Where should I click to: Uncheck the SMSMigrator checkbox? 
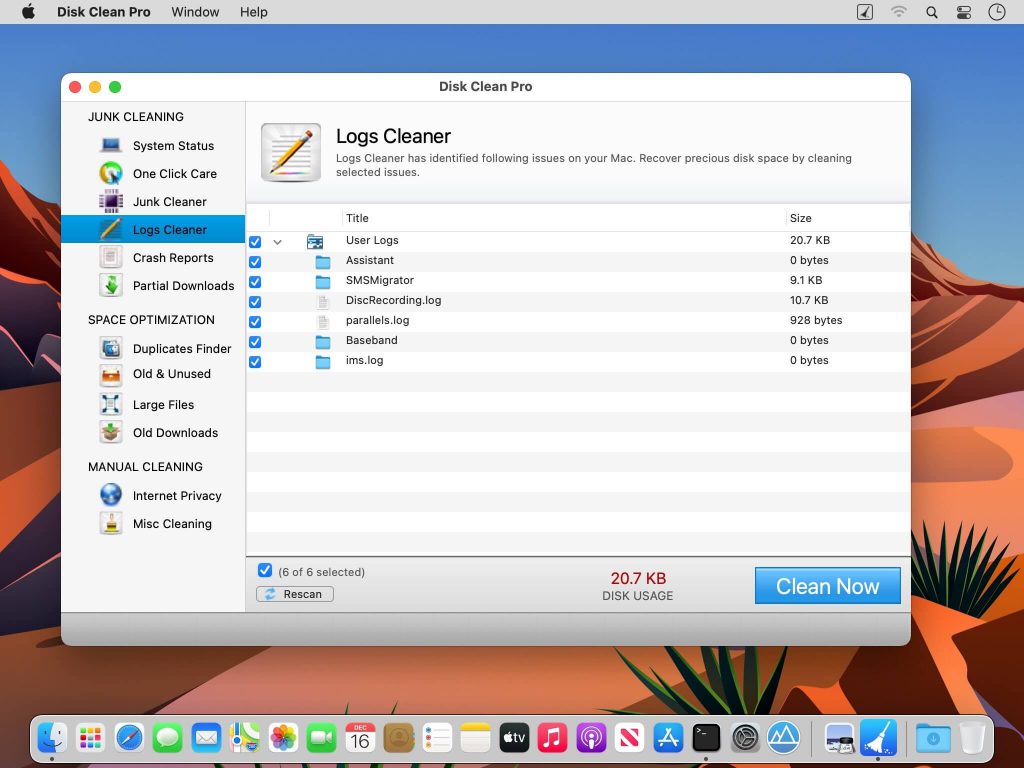(x=255, y=281)
